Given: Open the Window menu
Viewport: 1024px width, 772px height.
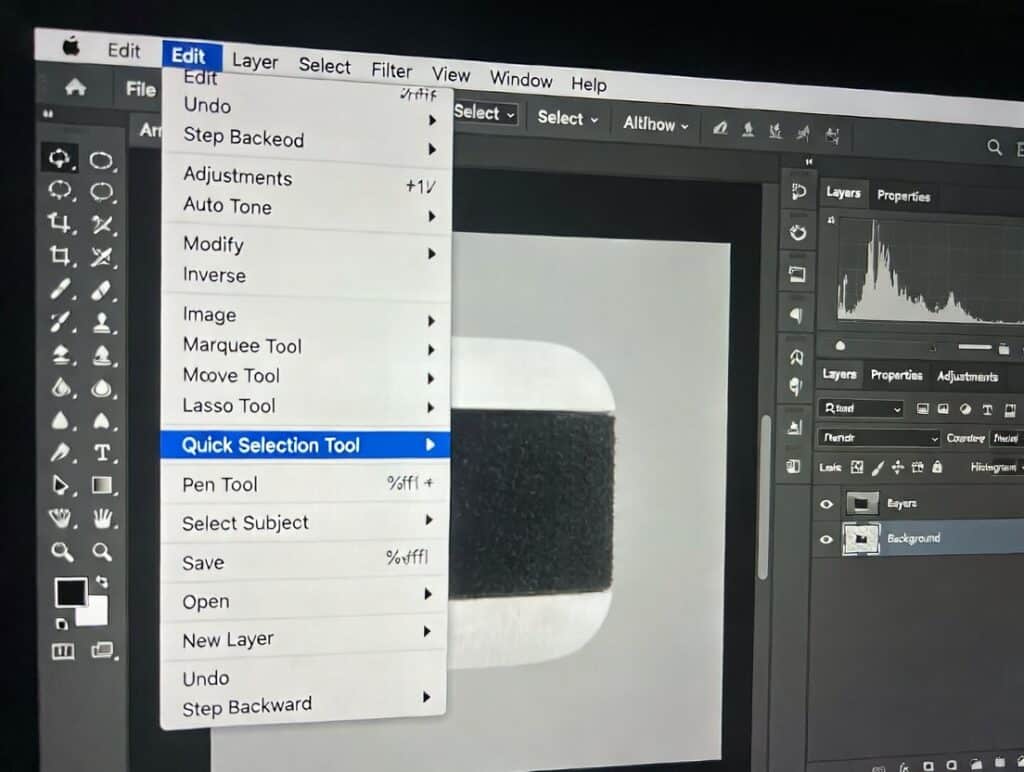Looking at the screenshot, I should 521,80.
